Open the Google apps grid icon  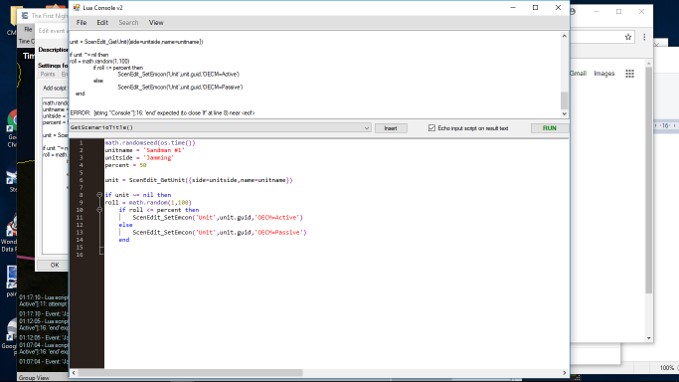click(x=630, y=74)
